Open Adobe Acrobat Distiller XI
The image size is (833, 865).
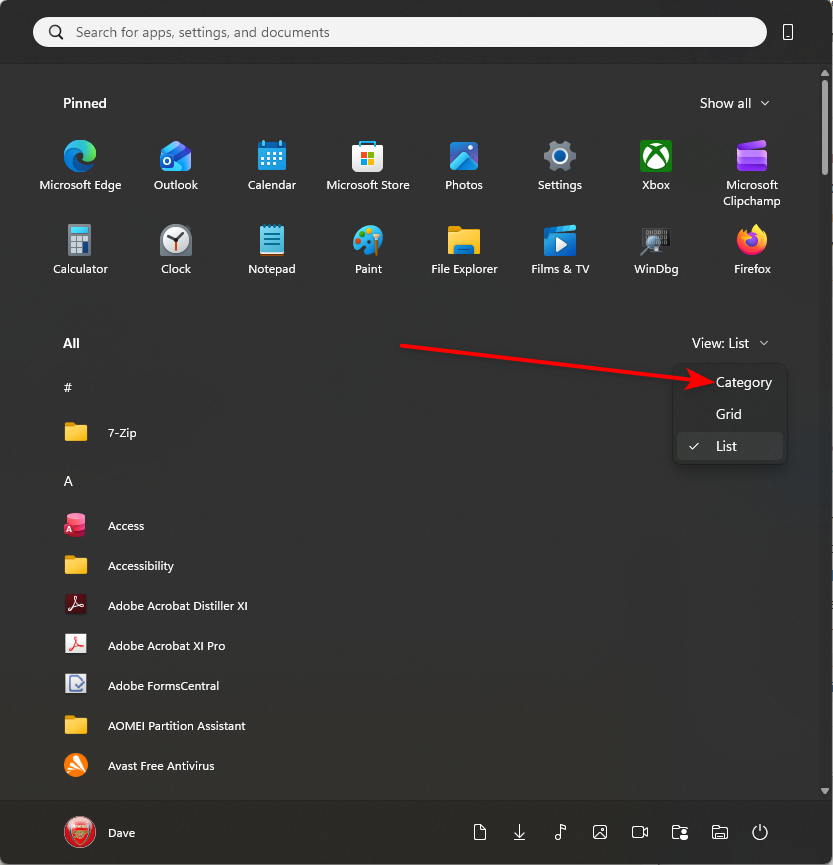(156, 606)
